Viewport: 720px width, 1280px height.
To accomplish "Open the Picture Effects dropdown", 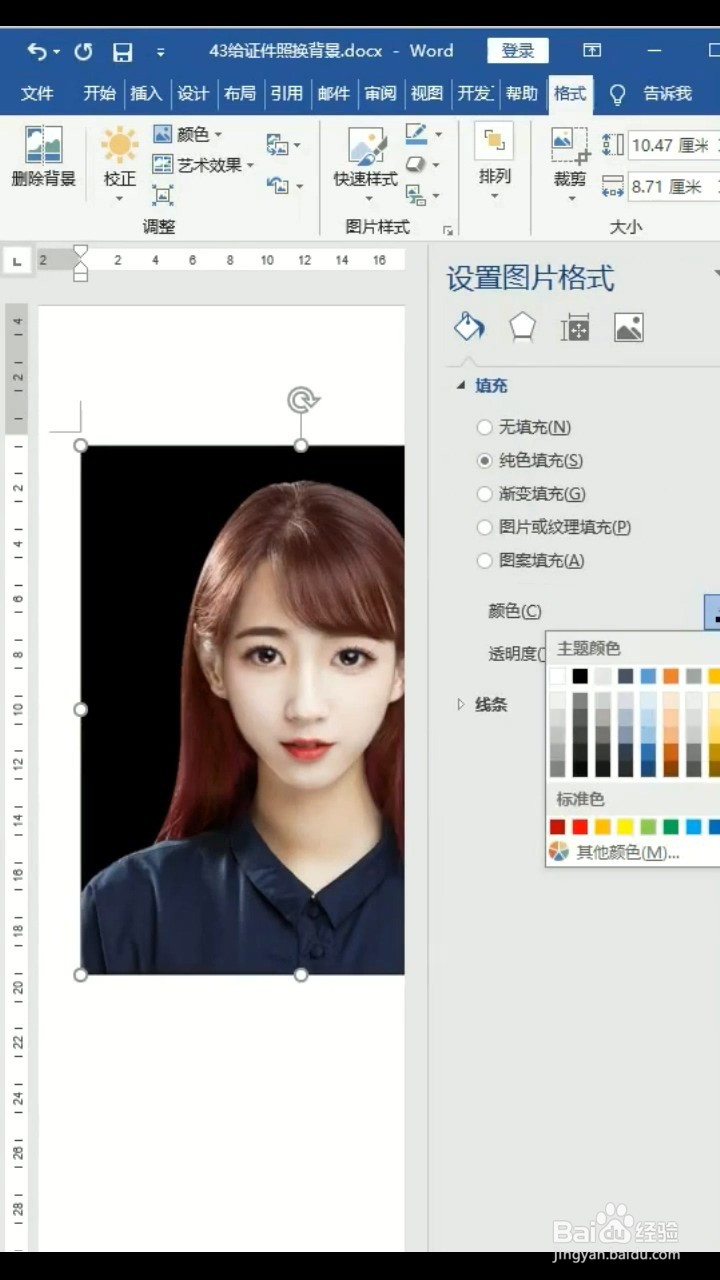I will [424, 164].
